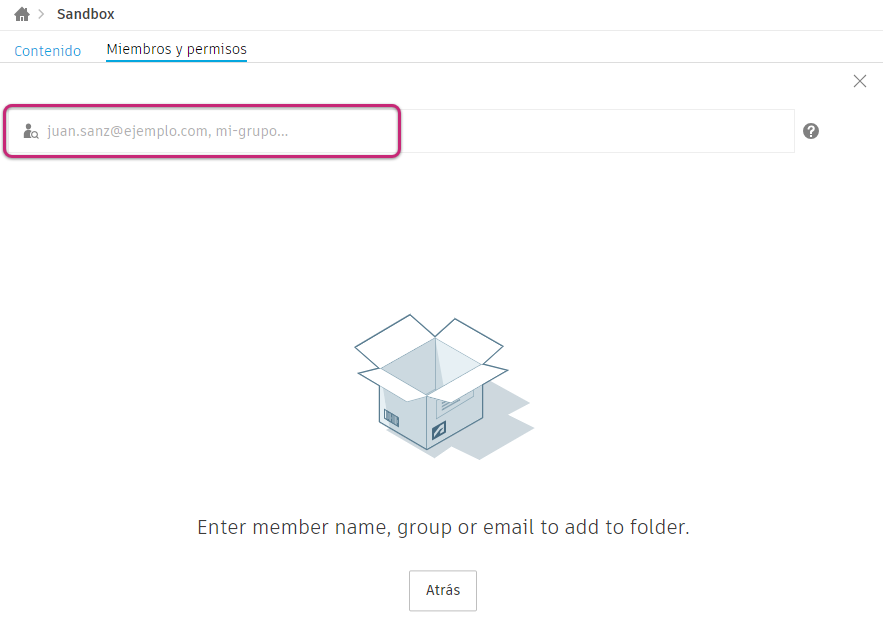Switch to the Contenido tab
This screenshot has height=642, width=883.
pos(47,50)
